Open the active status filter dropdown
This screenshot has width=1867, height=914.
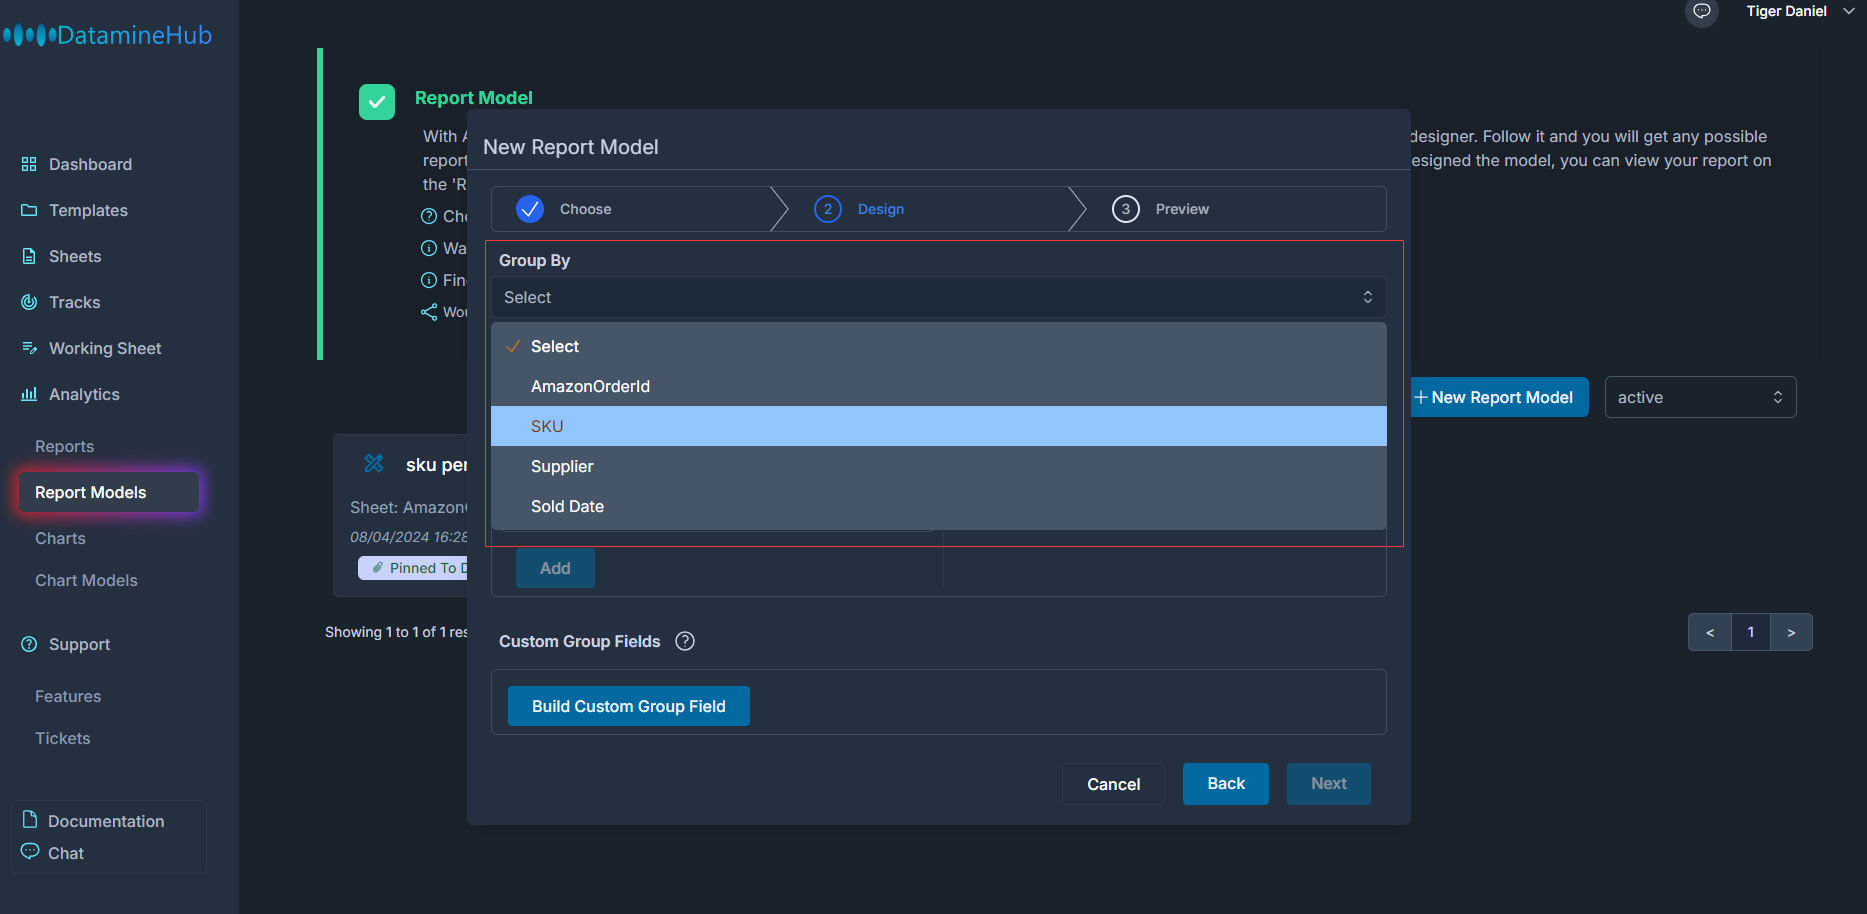[1700, 397]
